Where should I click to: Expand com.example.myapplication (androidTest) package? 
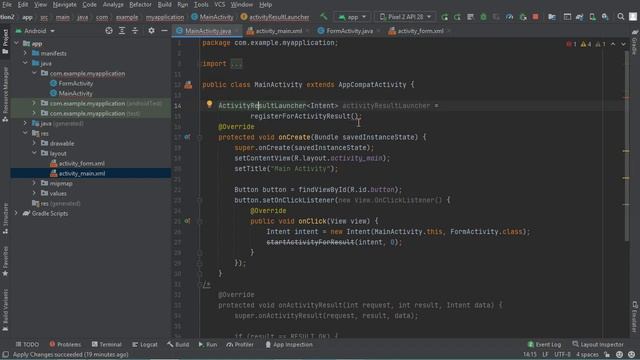point(34,103)
